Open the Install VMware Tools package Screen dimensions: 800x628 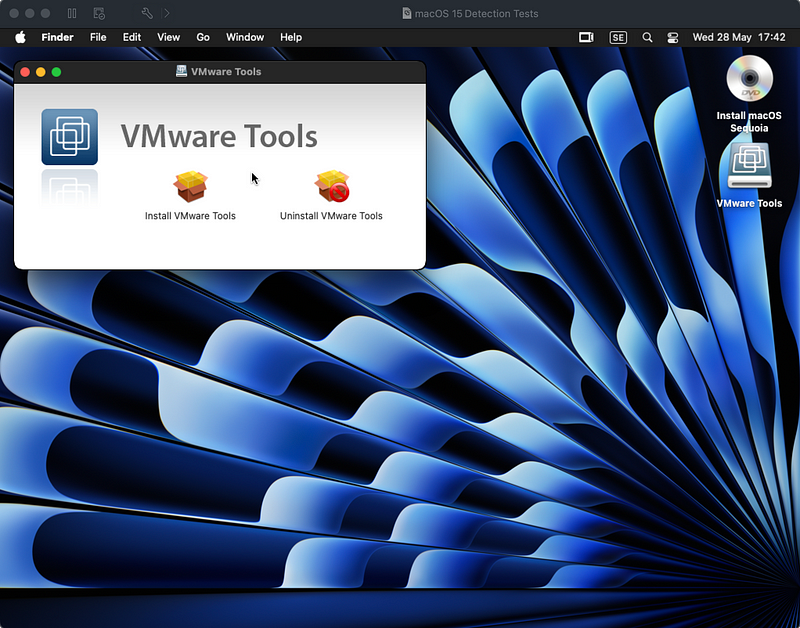190,186
